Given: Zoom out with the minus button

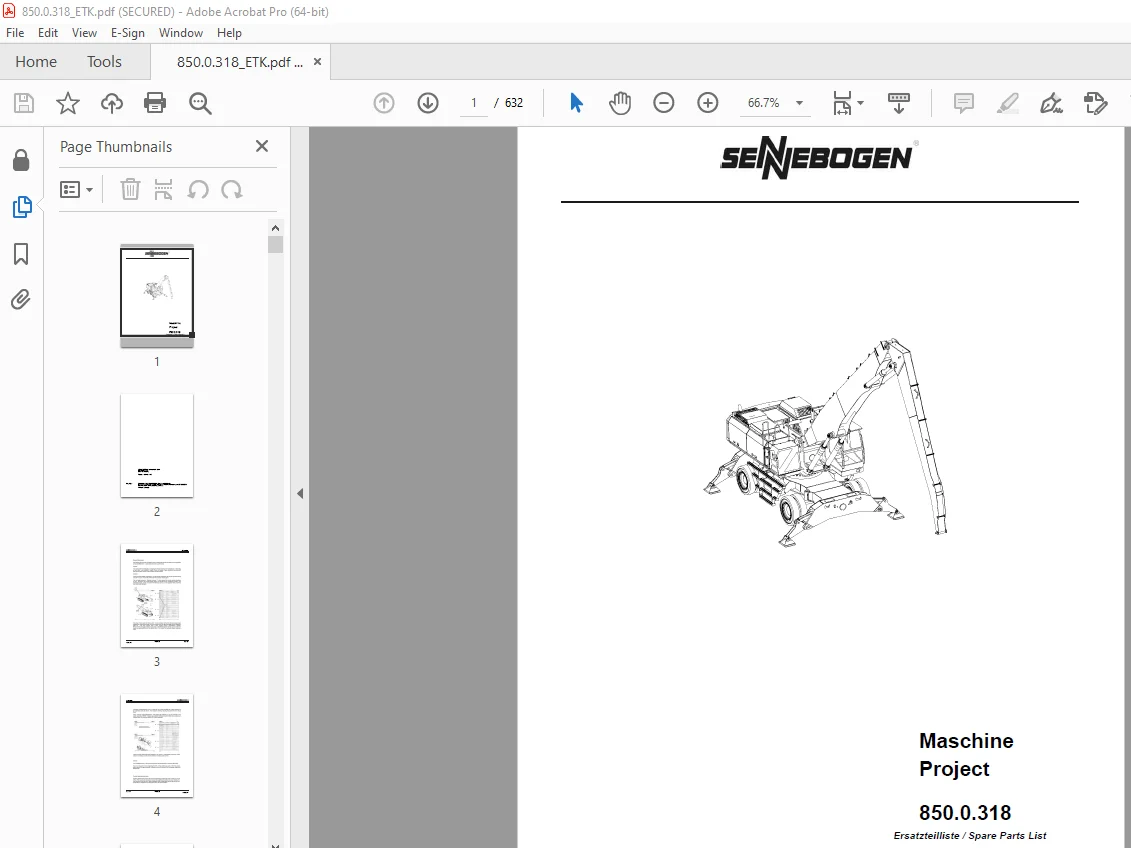Looking at the screenshot, I should pos(664,103).
